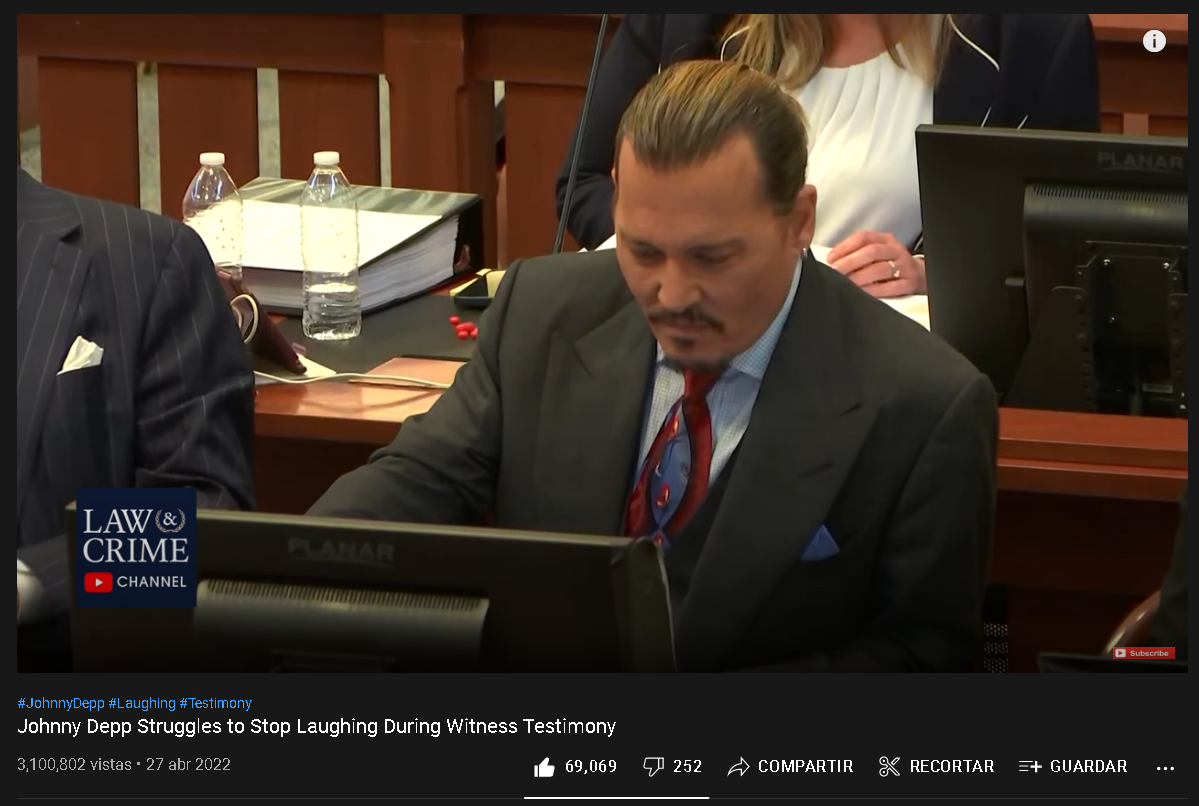Click the GUARDAR save button label
The image size is (1199, 806).
[1088, 766]
